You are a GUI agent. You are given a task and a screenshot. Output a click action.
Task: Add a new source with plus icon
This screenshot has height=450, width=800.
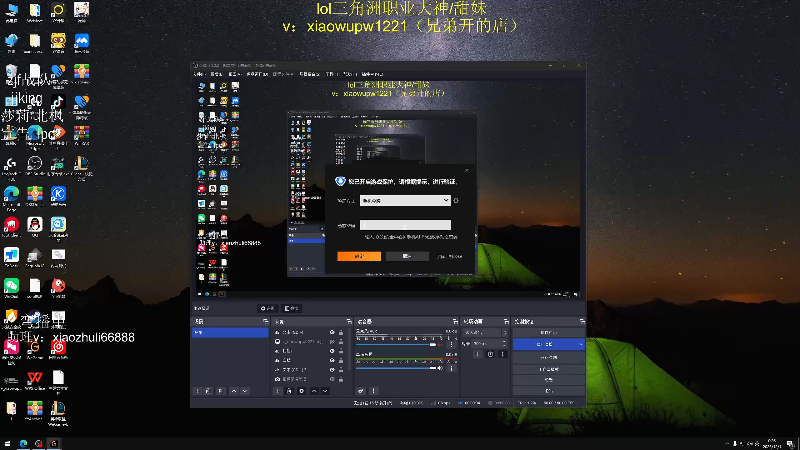277,391
